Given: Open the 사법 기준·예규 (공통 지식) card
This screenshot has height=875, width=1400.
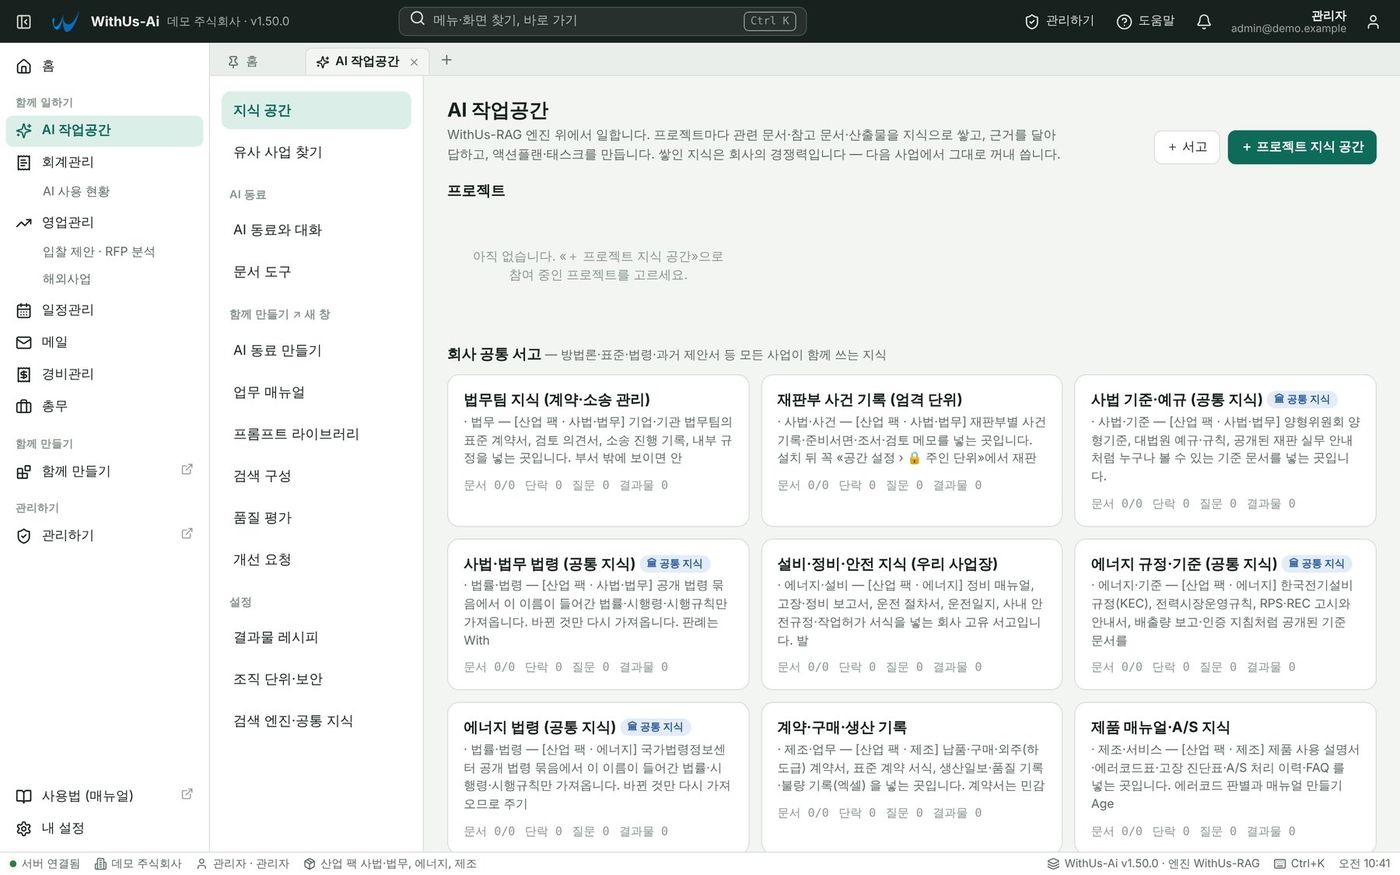Looking at the screenshot, I should [1225, 450].
